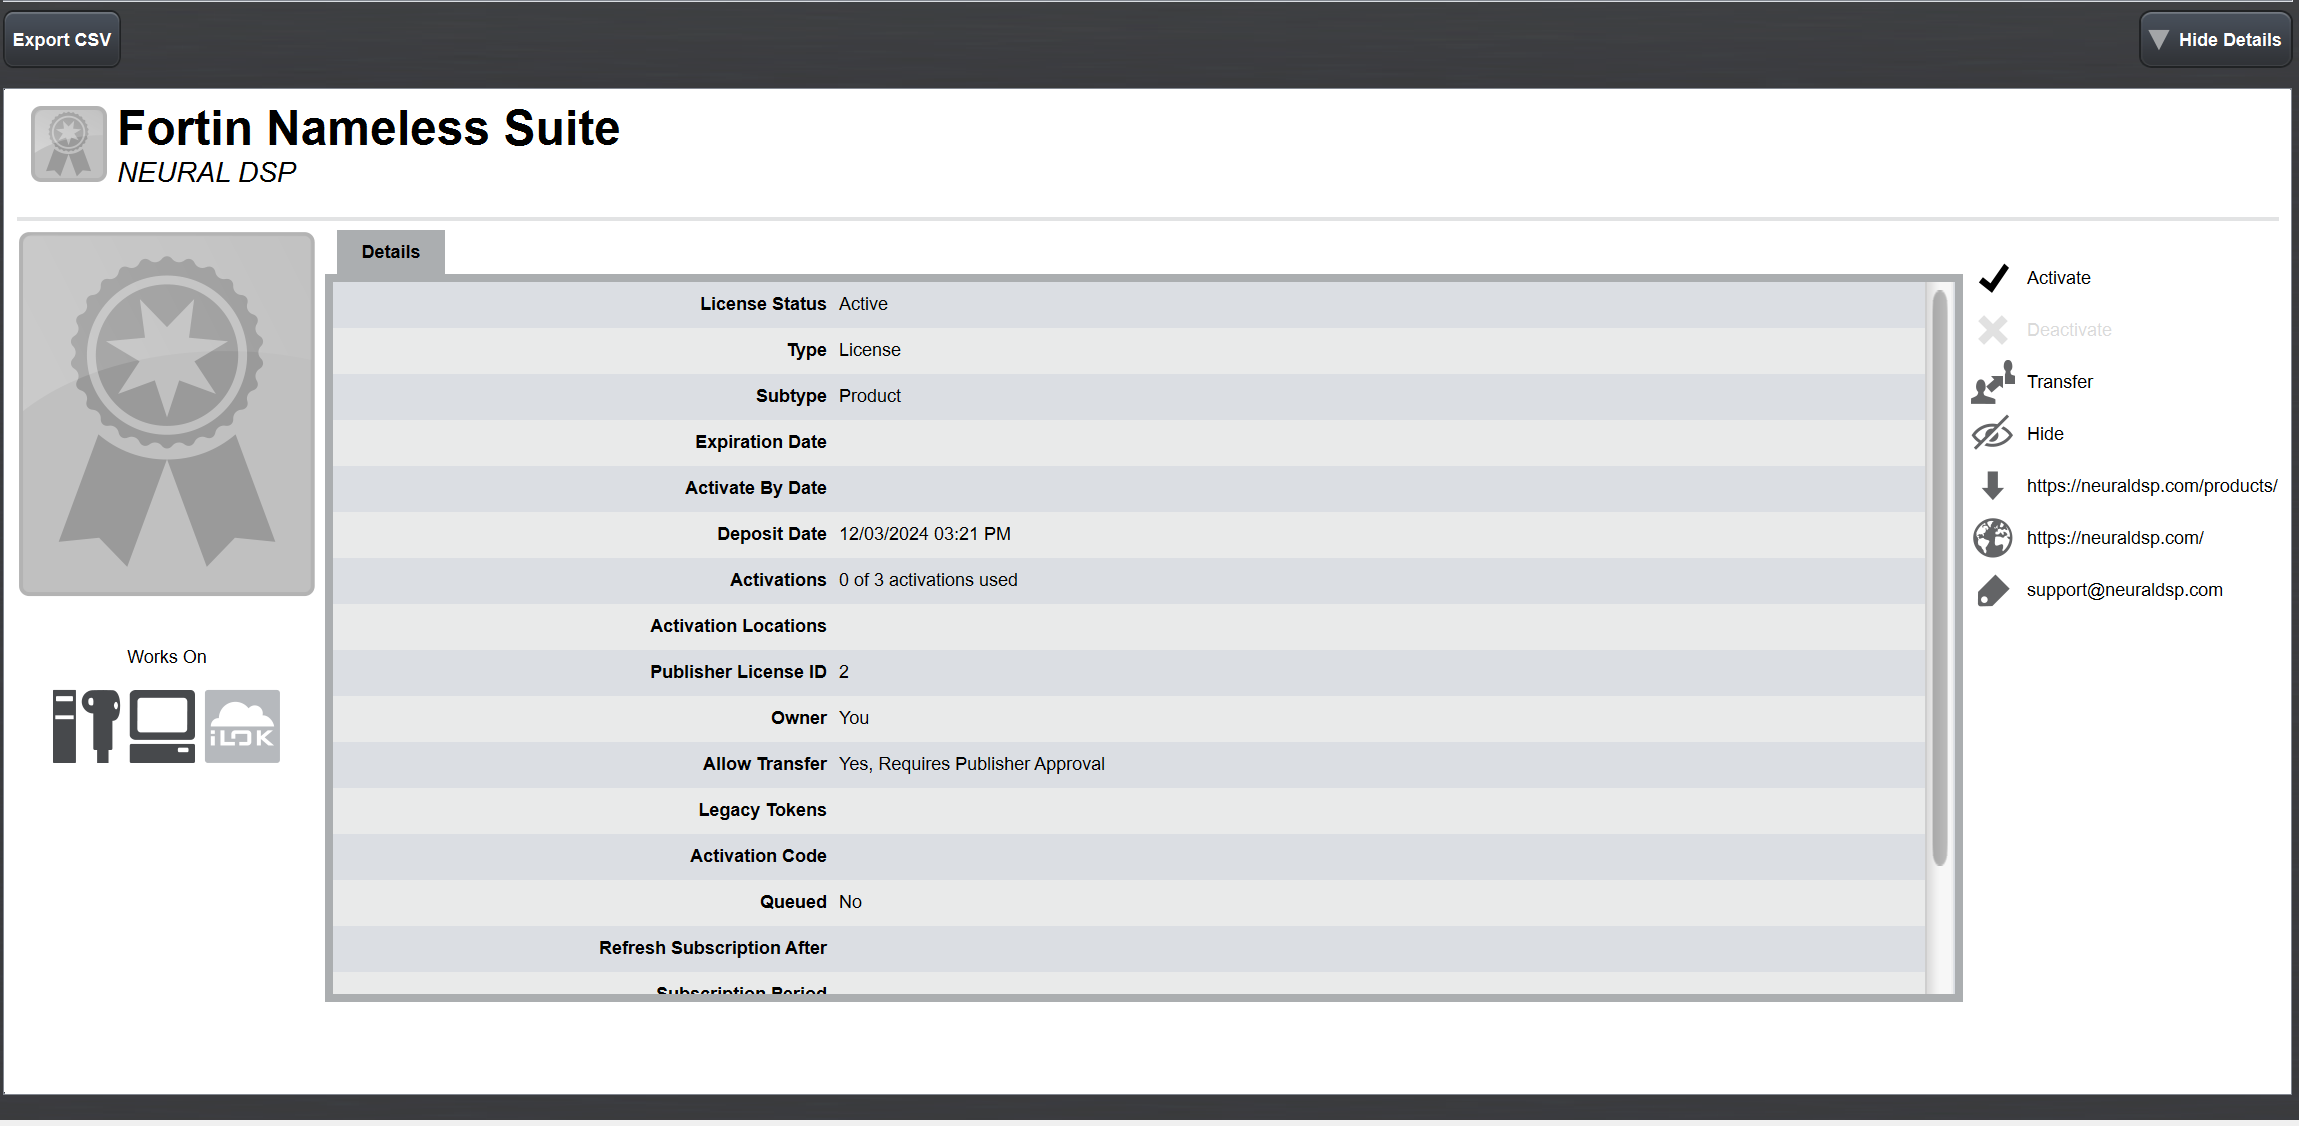2299x1126 pixels.
Task: Click the Activation Code label
Action: point(758,856)
